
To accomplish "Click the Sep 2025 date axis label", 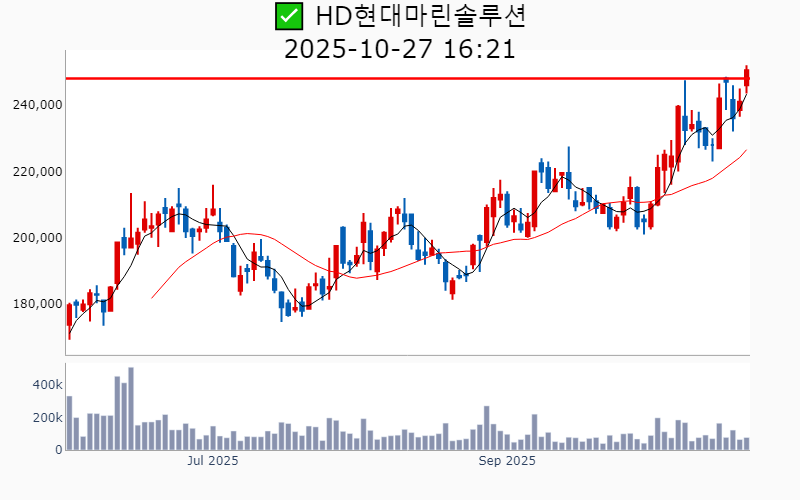I will [507, 461].
